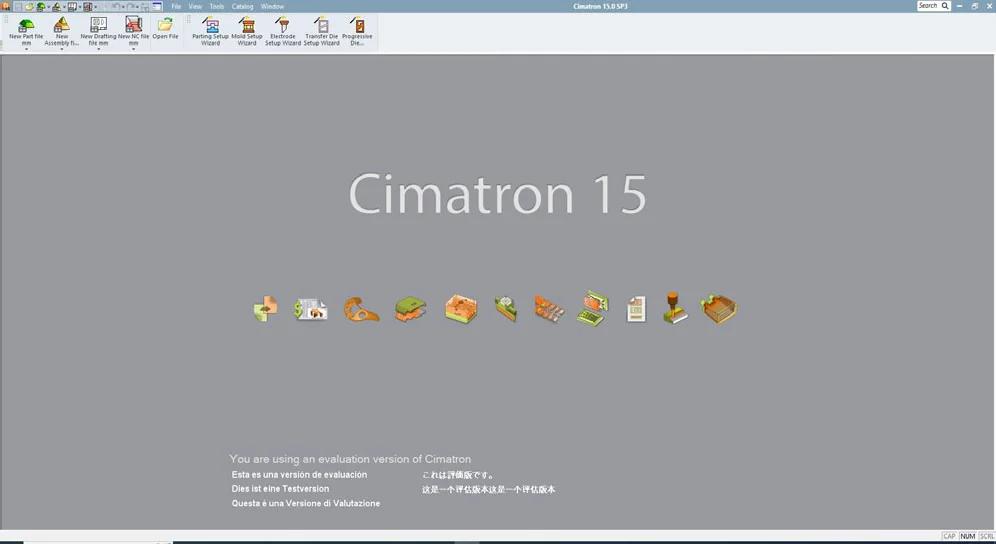Click the window layout icon in the title bar quick toolbar

pyautogui.click(x=157, y=6)
